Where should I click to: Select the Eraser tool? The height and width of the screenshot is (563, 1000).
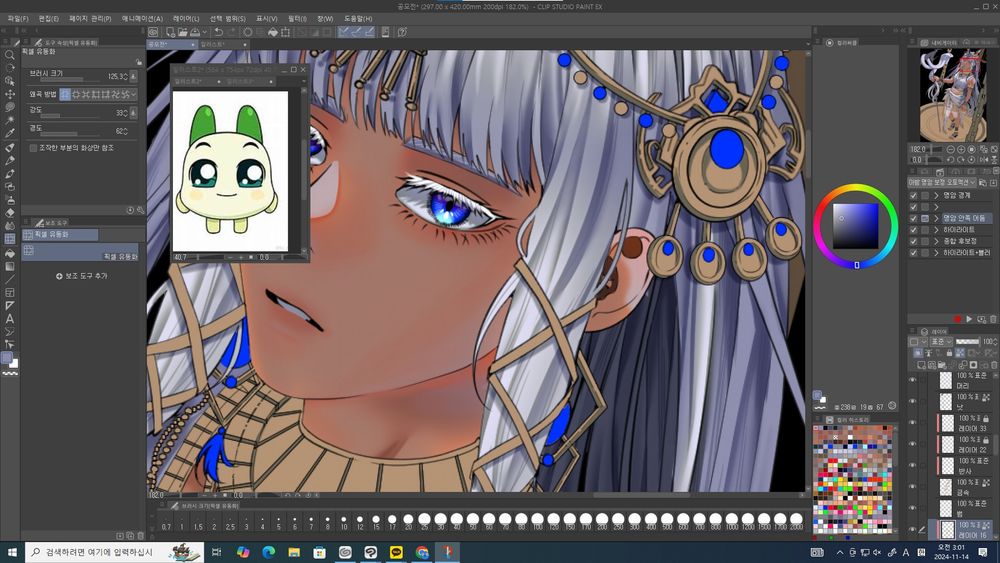coord(10,213)
